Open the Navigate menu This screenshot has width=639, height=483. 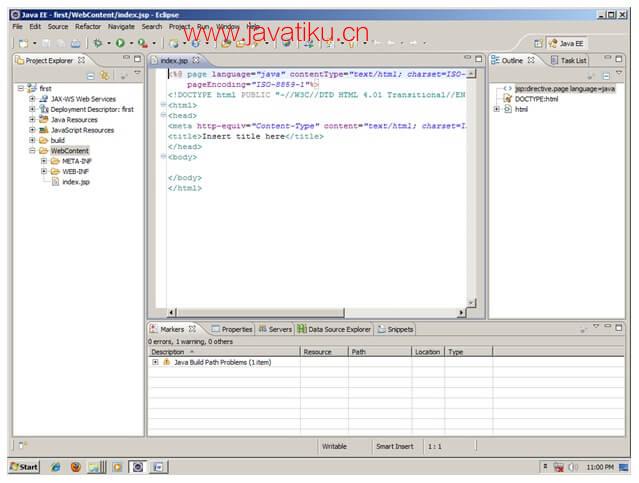121,26
